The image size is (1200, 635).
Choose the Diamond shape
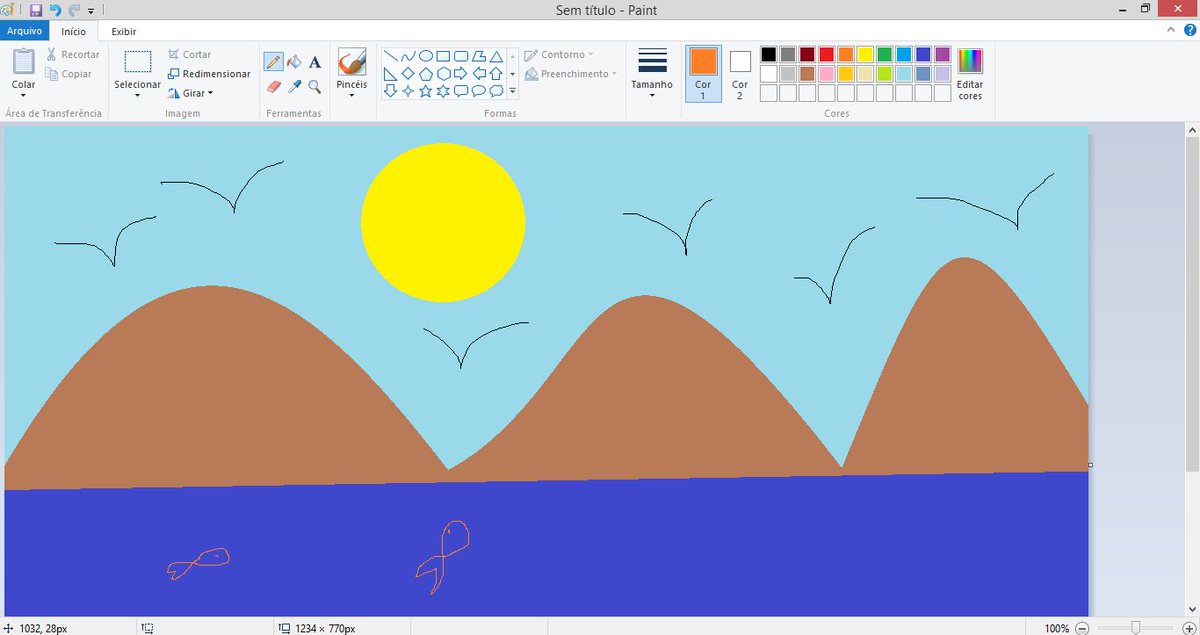click(408, 74)
